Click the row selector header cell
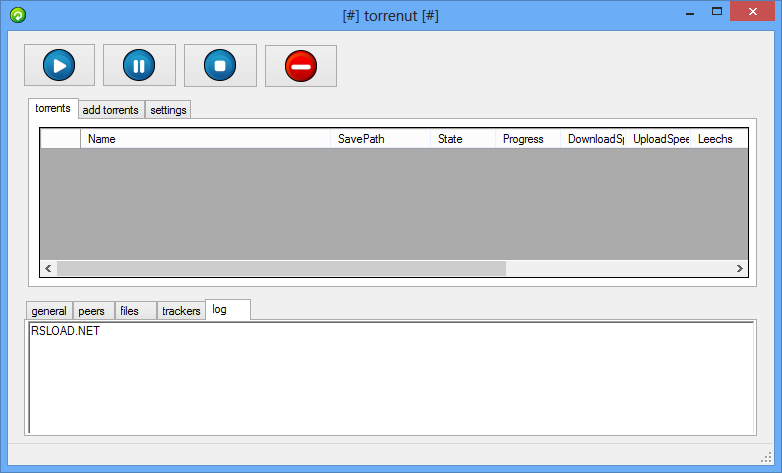Image resolution: width=782 pixels, height=473 pixels. (x=60, y=139)
